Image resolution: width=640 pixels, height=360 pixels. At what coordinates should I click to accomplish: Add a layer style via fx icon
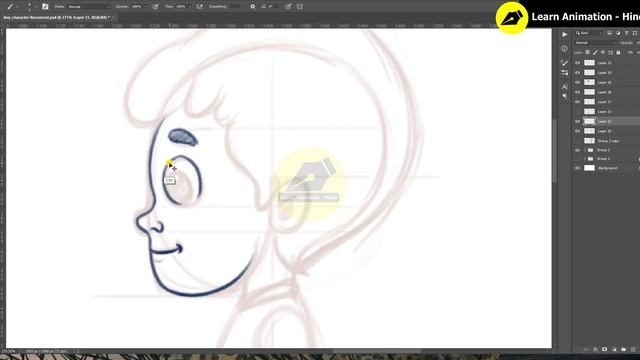(x=596, y=350)
